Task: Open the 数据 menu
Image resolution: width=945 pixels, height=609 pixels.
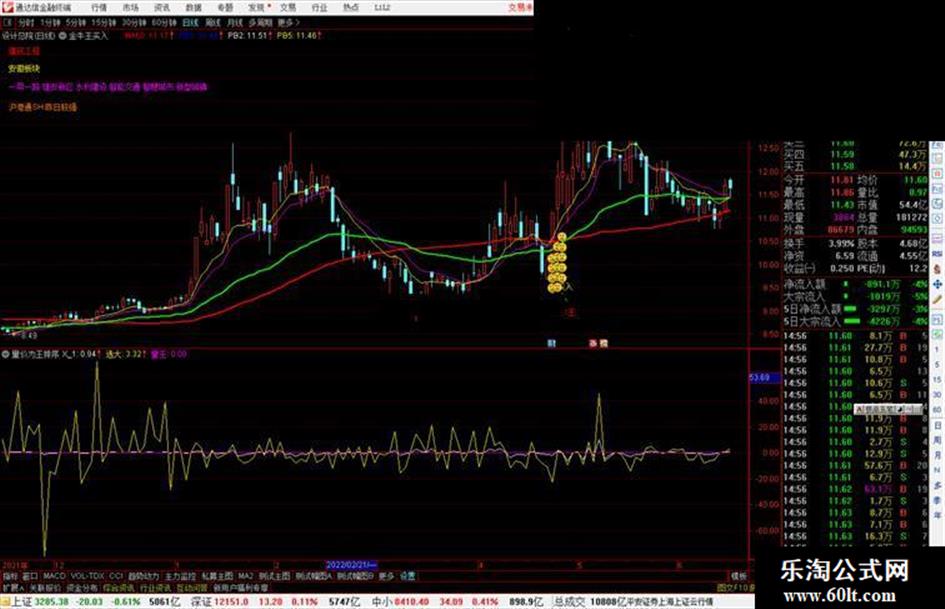Action: (193, 7)
